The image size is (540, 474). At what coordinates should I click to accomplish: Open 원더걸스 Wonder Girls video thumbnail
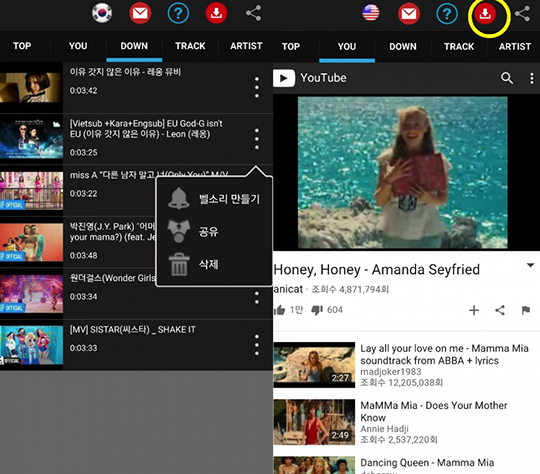(31, 293)
